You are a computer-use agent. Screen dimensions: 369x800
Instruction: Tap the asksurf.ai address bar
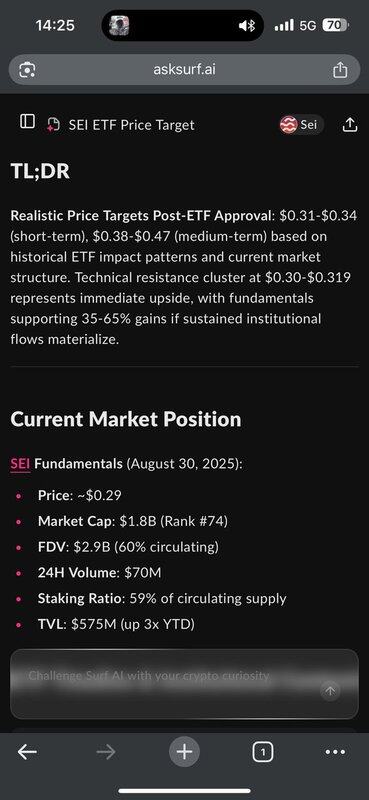tap(184, 69)
